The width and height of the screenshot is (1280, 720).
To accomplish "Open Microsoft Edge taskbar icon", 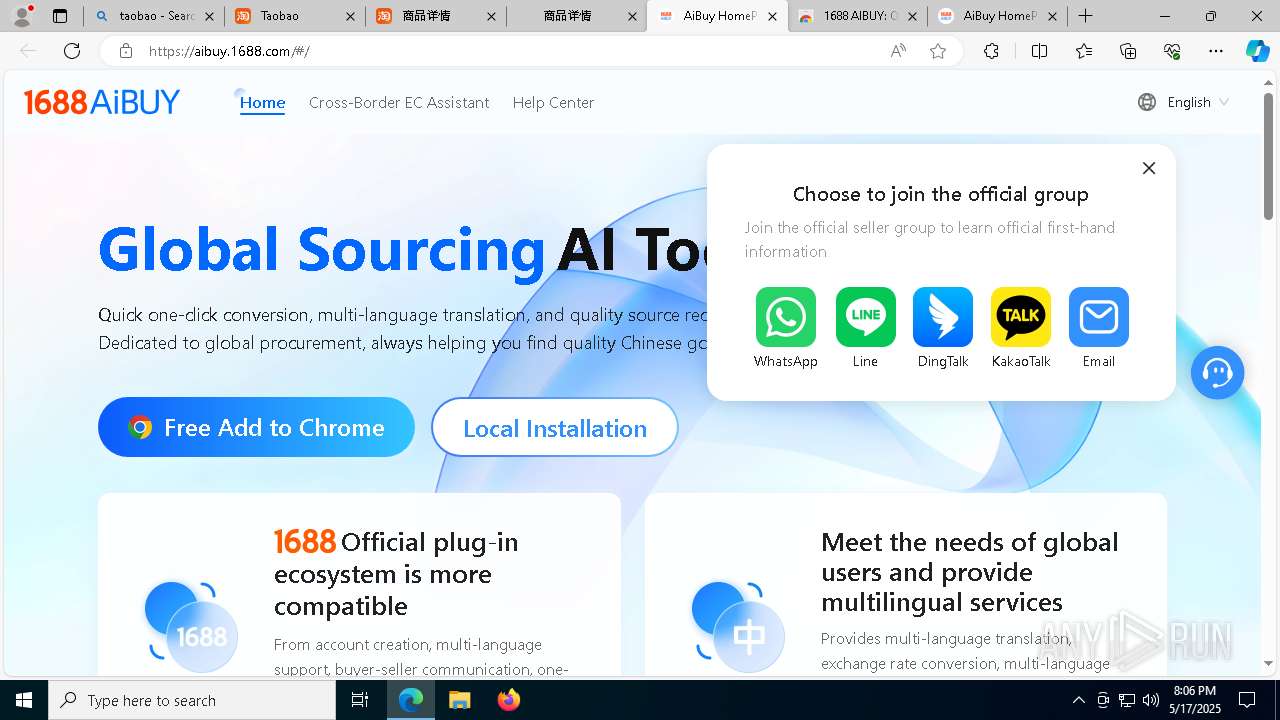I will 411,700.
